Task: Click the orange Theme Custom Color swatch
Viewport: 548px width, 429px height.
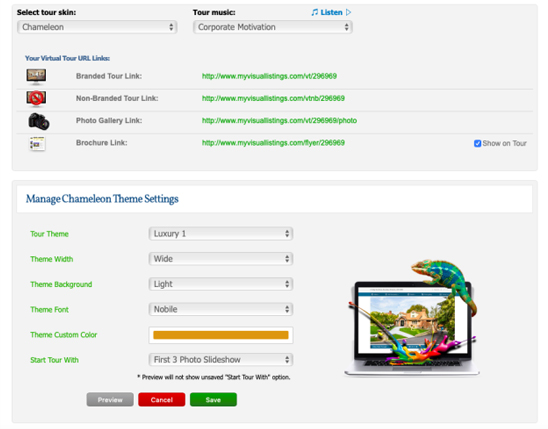Action: point(221,335)
